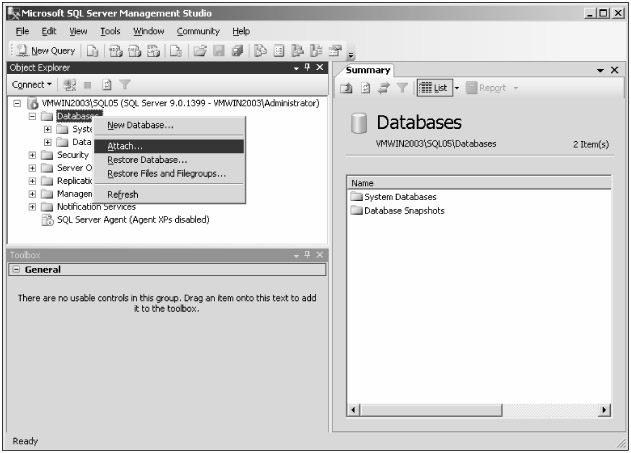Viewport: 631px width, 453px height.
Task: Click the filter funnel icon in Object Explorer
Action: tap(124, 85)
